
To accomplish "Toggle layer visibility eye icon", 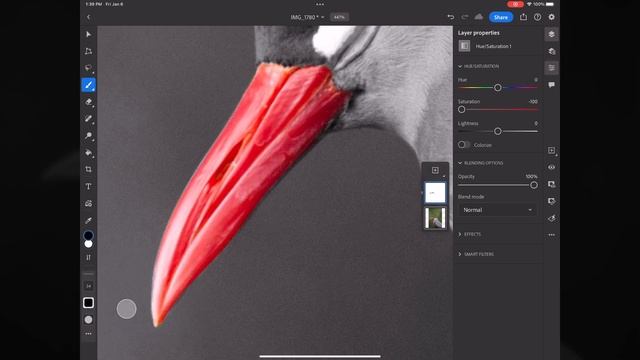I will click(551, 167).
